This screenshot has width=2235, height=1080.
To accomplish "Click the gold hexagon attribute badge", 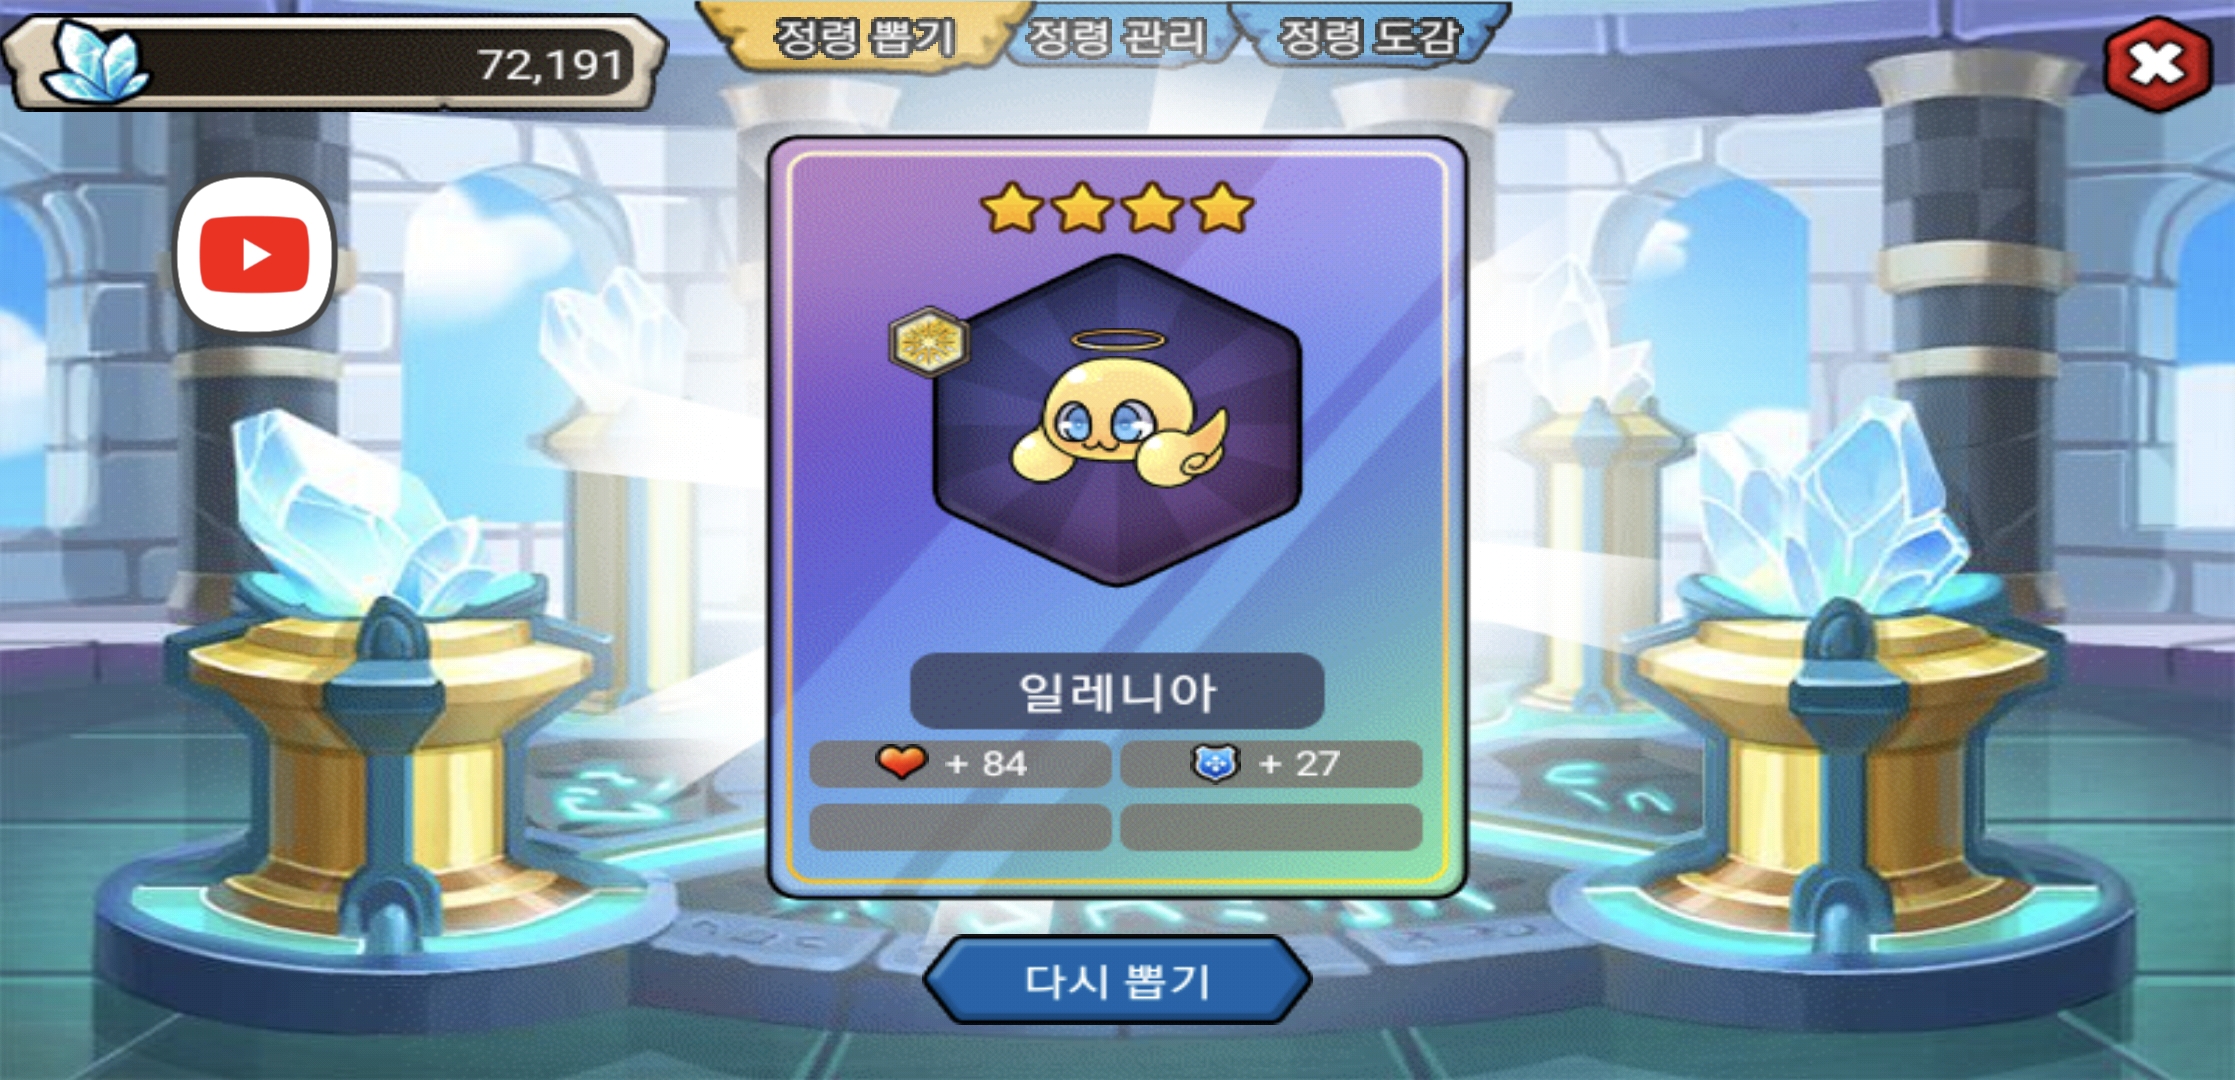I will (x=929, y=342).
